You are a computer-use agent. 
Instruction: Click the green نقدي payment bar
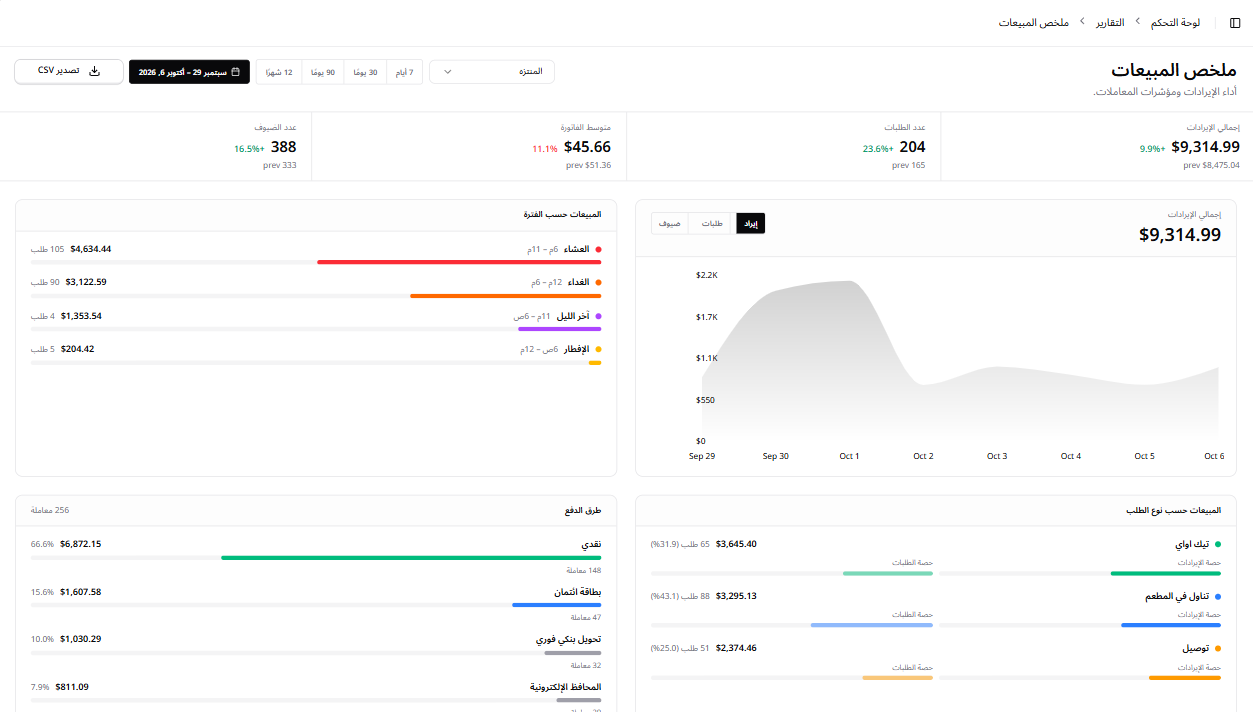click(411, 558)
